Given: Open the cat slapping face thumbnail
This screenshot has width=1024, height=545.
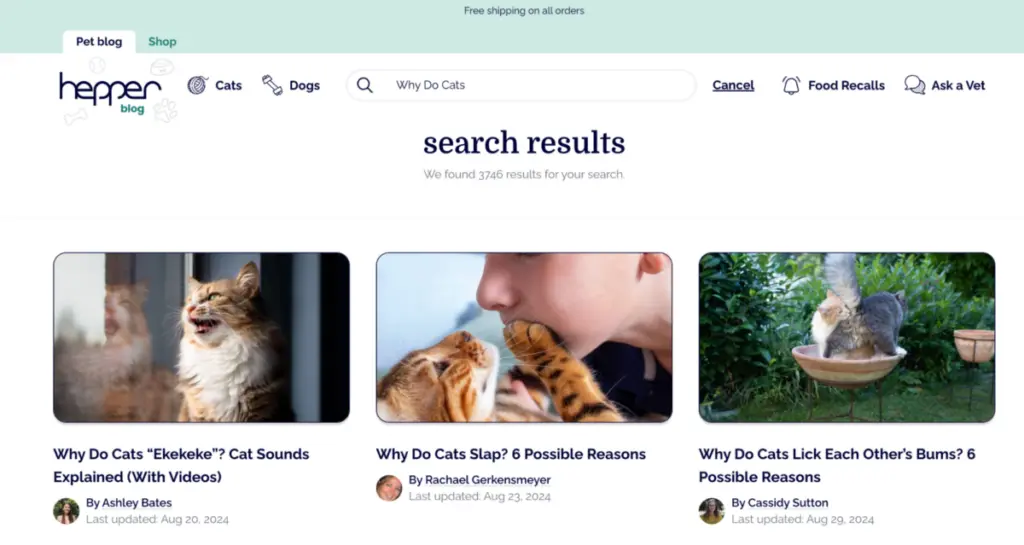Looking at the screenshot, I should click(x=524, y=337).
